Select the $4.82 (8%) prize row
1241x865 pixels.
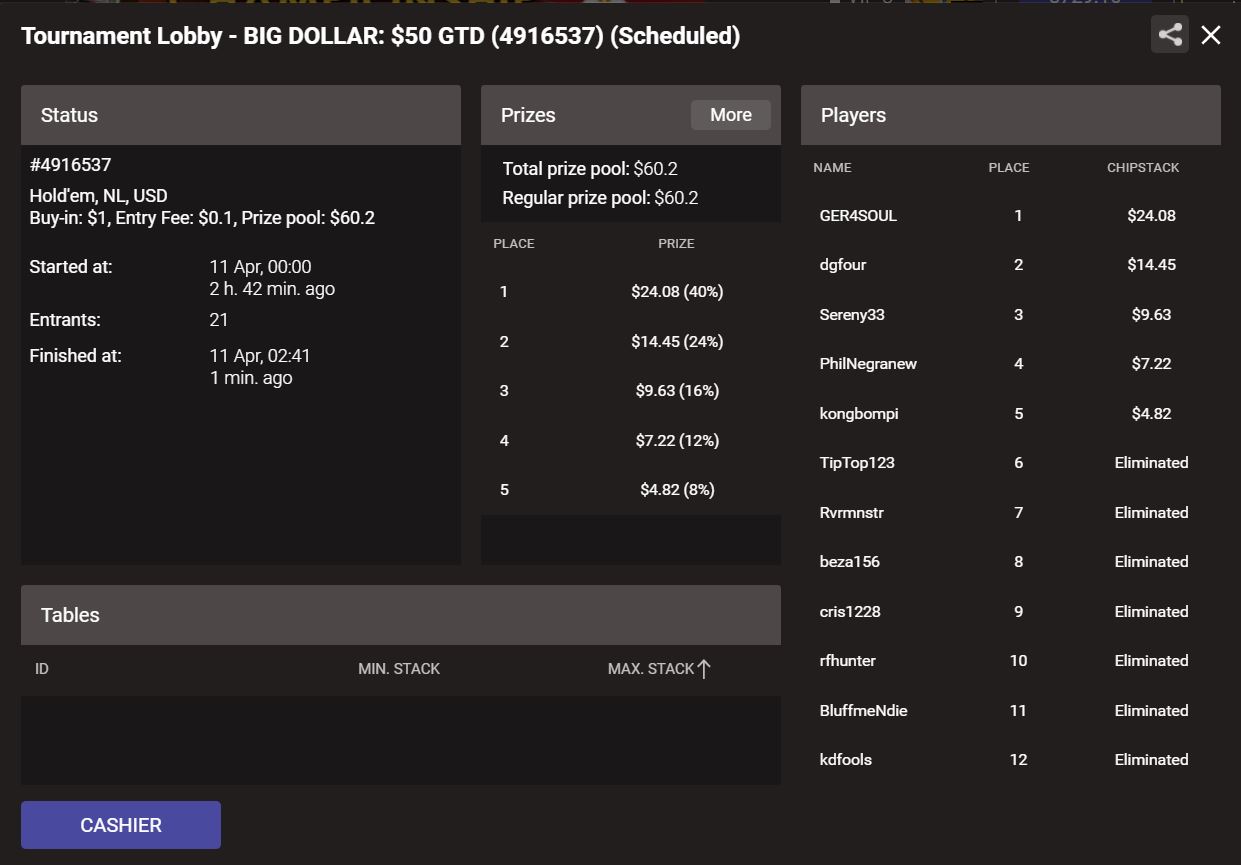click(x=631, y=490)
